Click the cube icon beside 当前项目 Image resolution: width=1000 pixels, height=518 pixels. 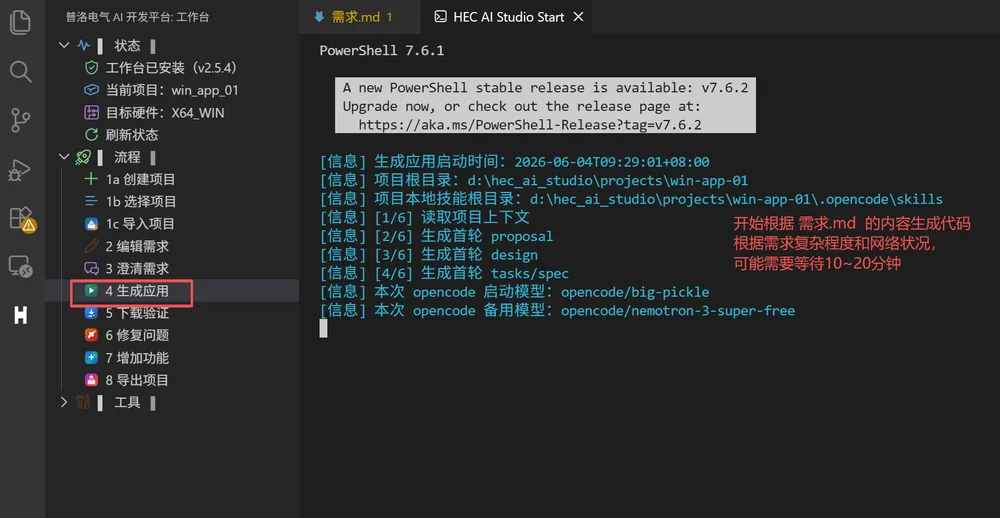(92, 90)
